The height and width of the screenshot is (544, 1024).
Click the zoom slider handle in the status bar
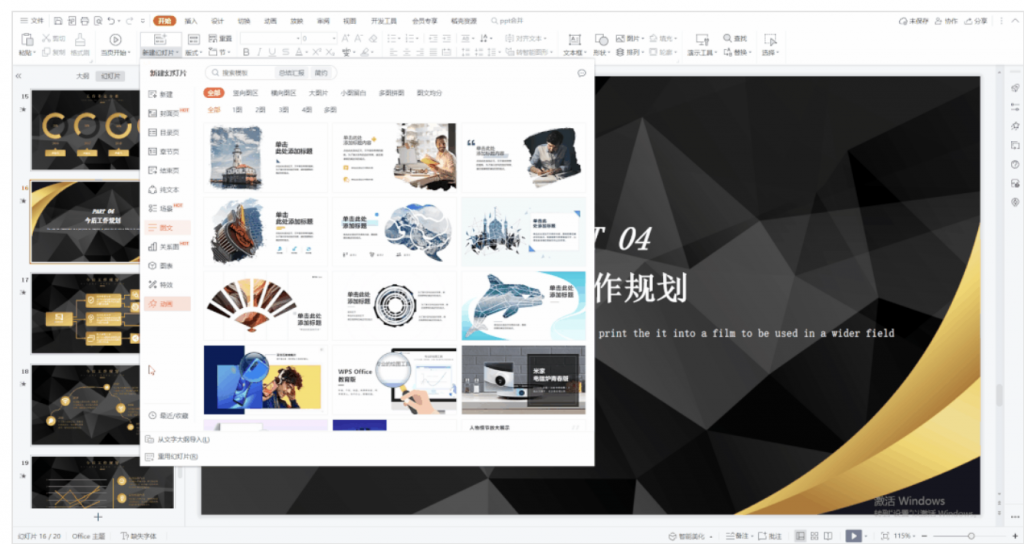[971, 536]
